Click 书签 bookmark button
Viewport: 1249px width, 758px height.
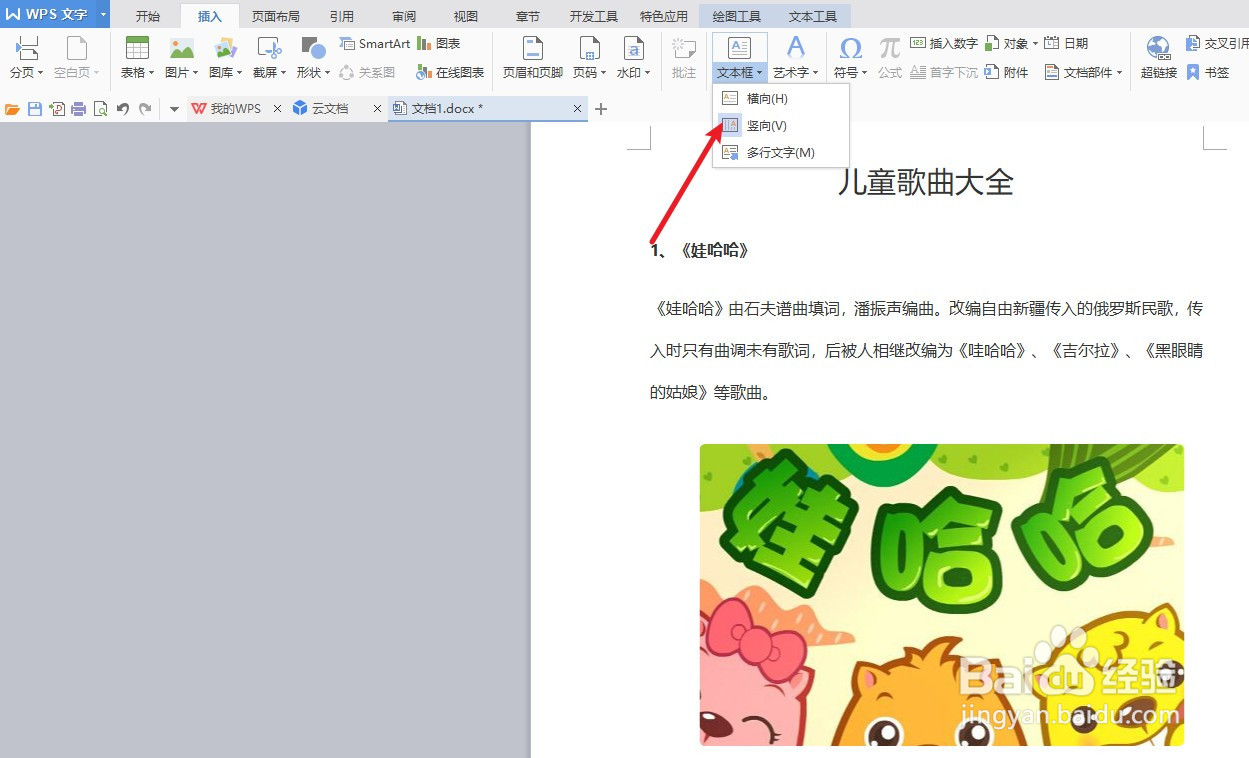click(1207, 73)
